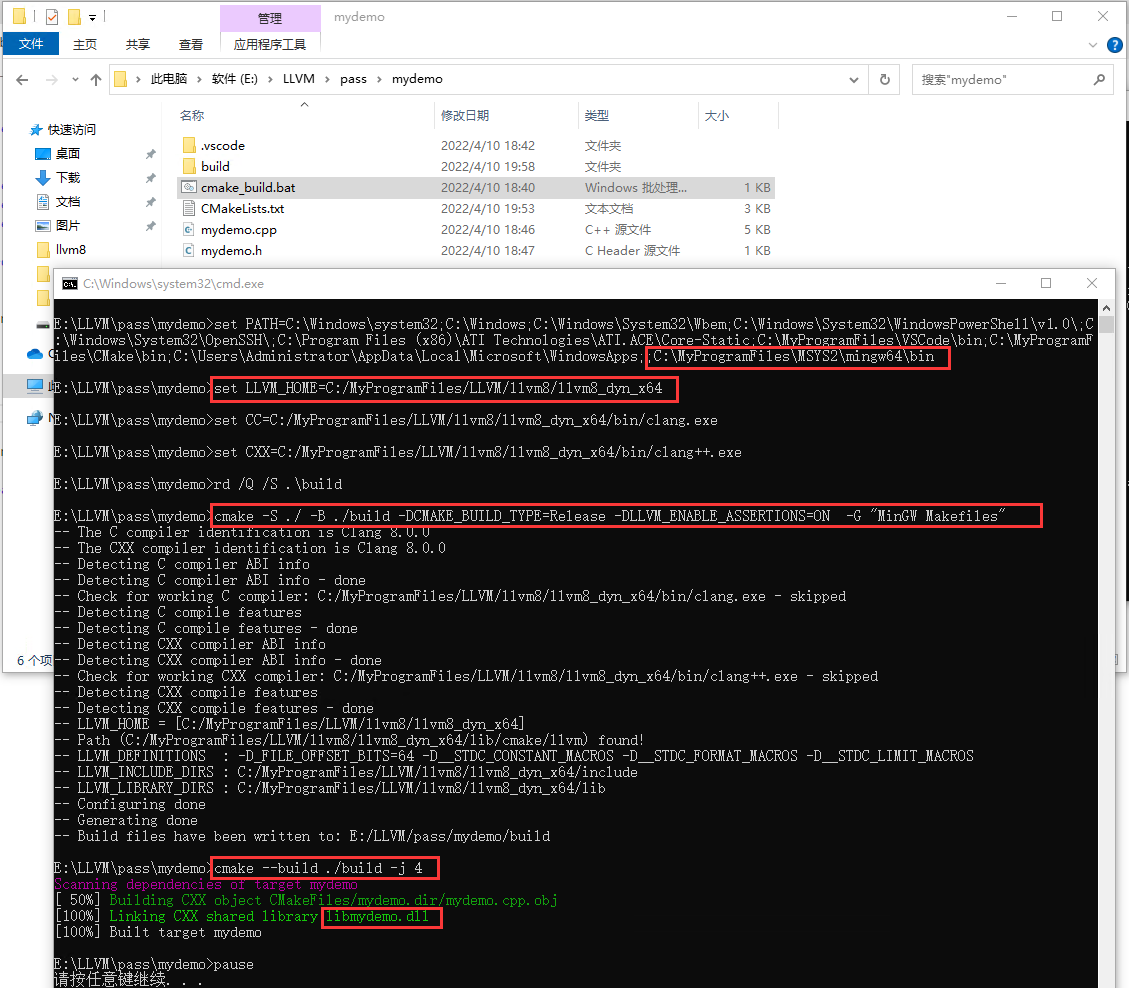Viewport: 1129px width, 988px height.
Task: Open 桌面 in the navigation pane
Action: (68, 153)
